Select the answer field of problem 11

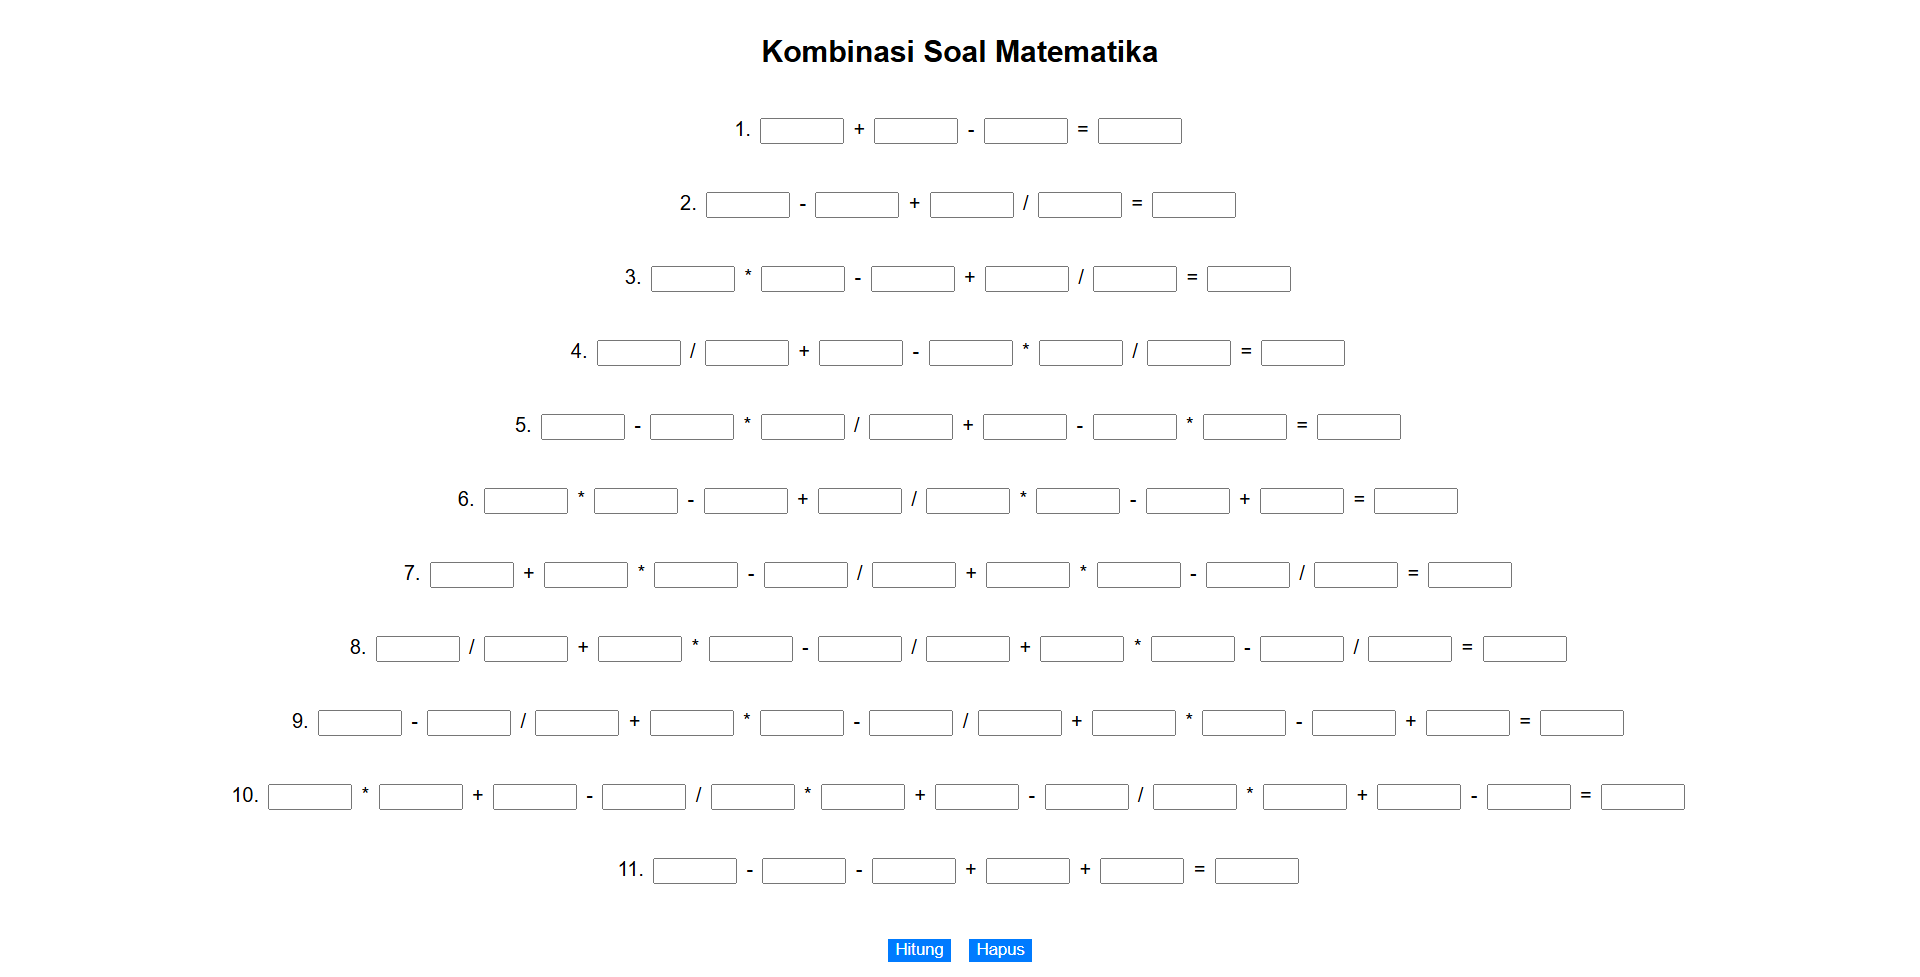tap(1257, 871)
